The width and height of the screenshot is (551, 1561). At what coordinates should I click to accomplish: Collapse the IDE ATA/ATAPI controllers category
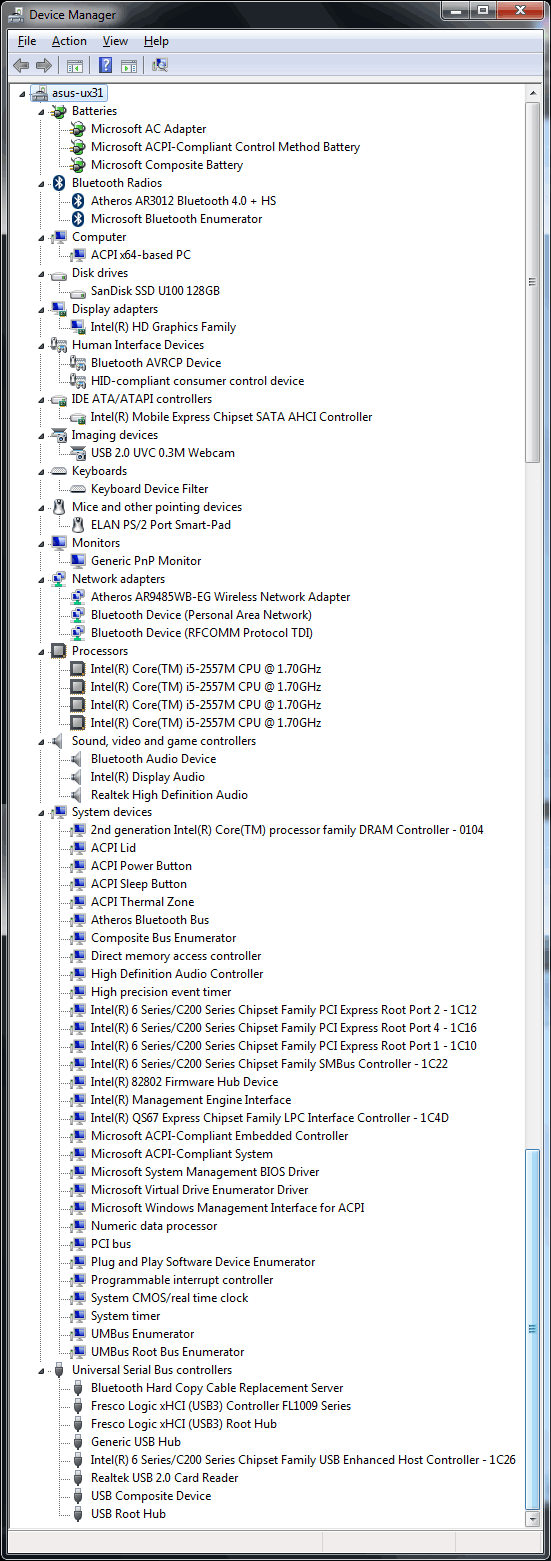coord(42,400)
